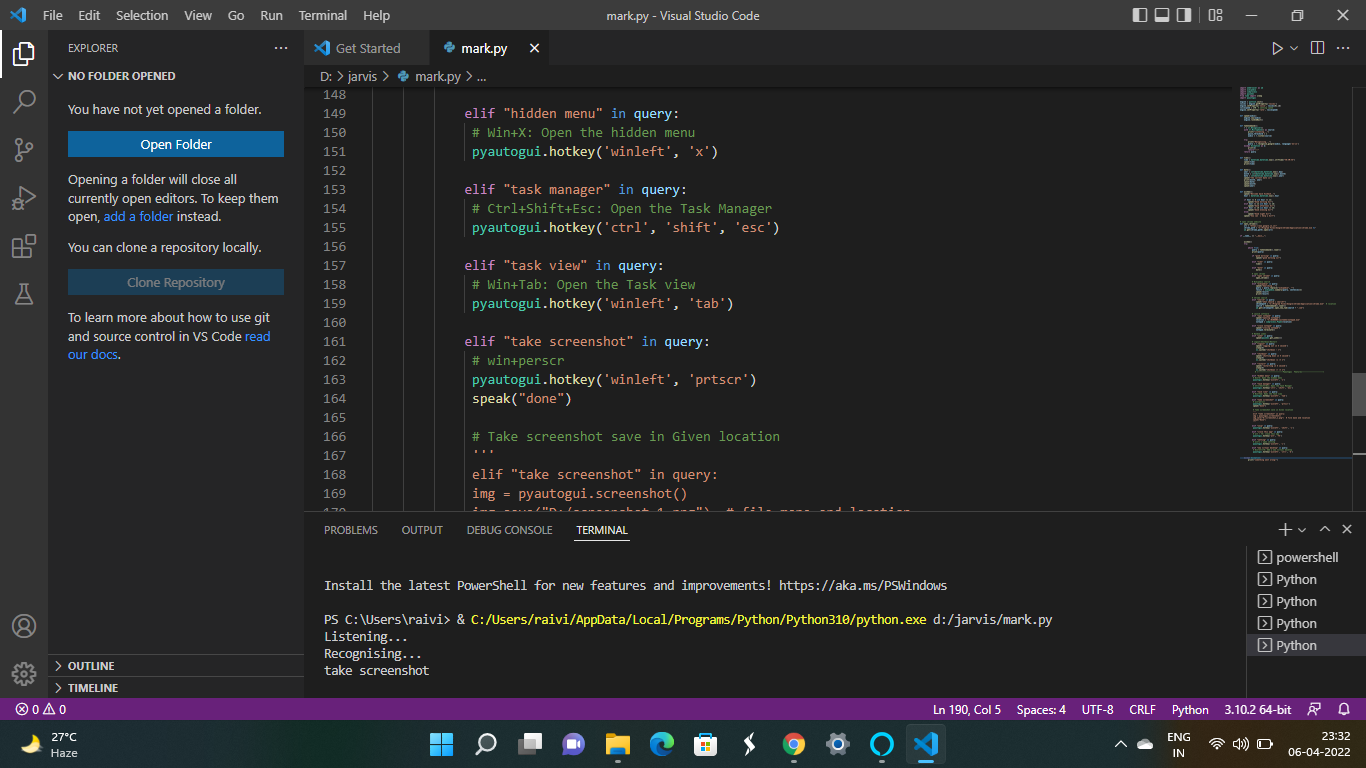Toggle the secondary side bar layout button
The image size is (1366, 768).
tap(1184, 15)
